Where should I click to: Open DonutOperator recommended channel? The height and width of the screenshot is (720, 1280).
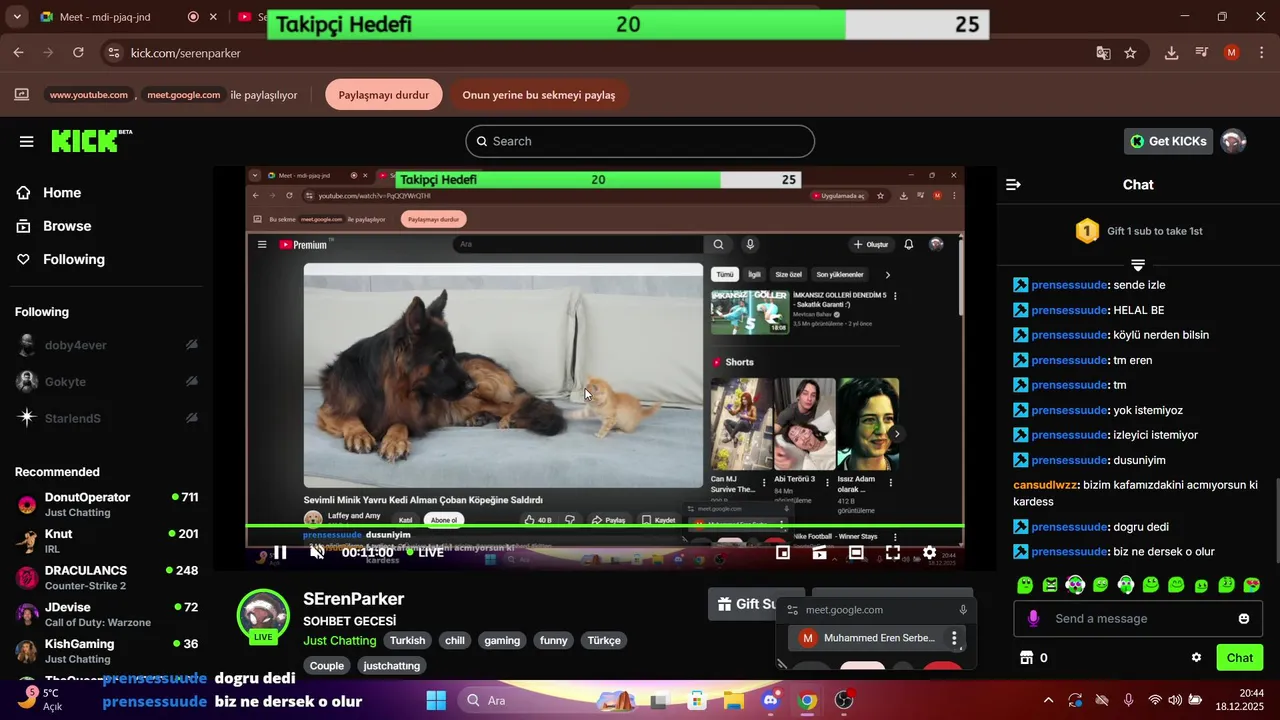(108, 504)
